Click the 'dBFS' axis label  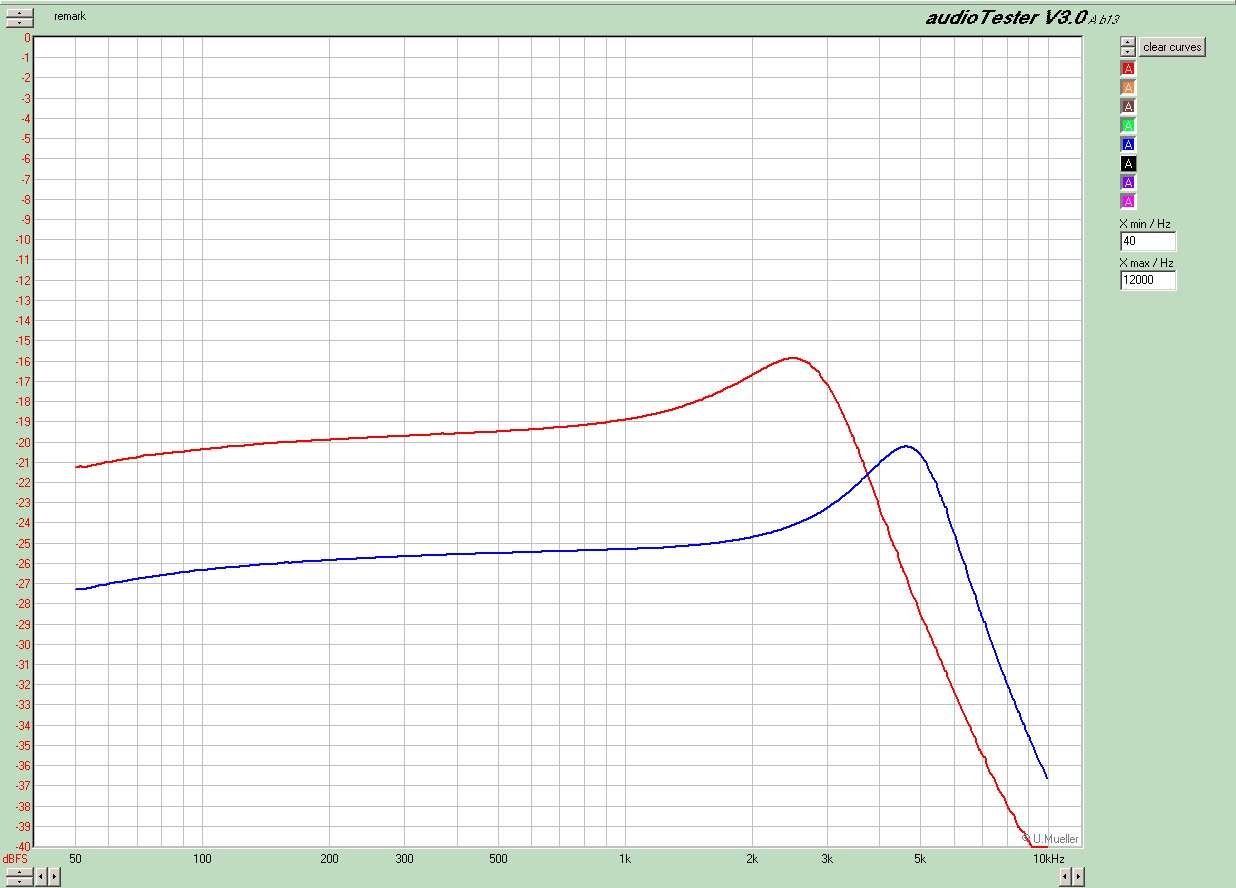pos(15,859)
